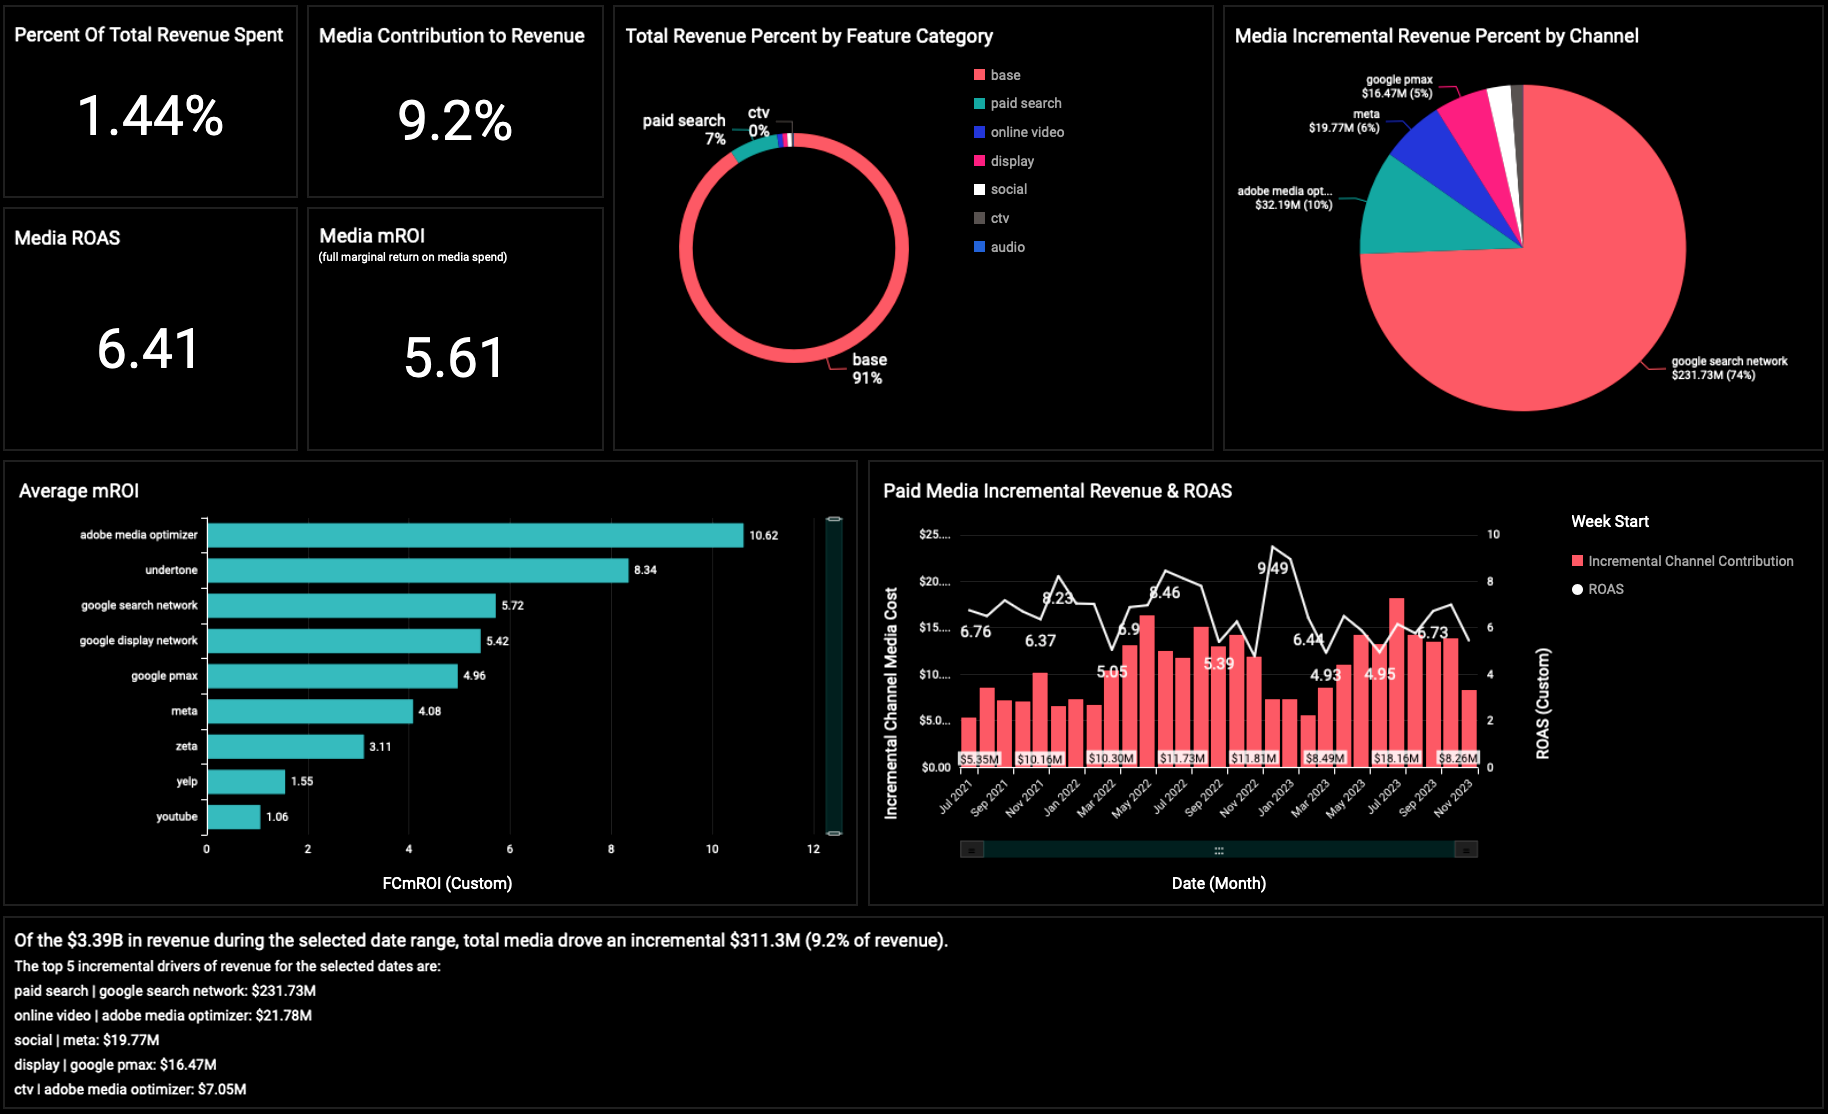
Task: Click the google search network $231.73M label
Action: (x=1729, y=368)
